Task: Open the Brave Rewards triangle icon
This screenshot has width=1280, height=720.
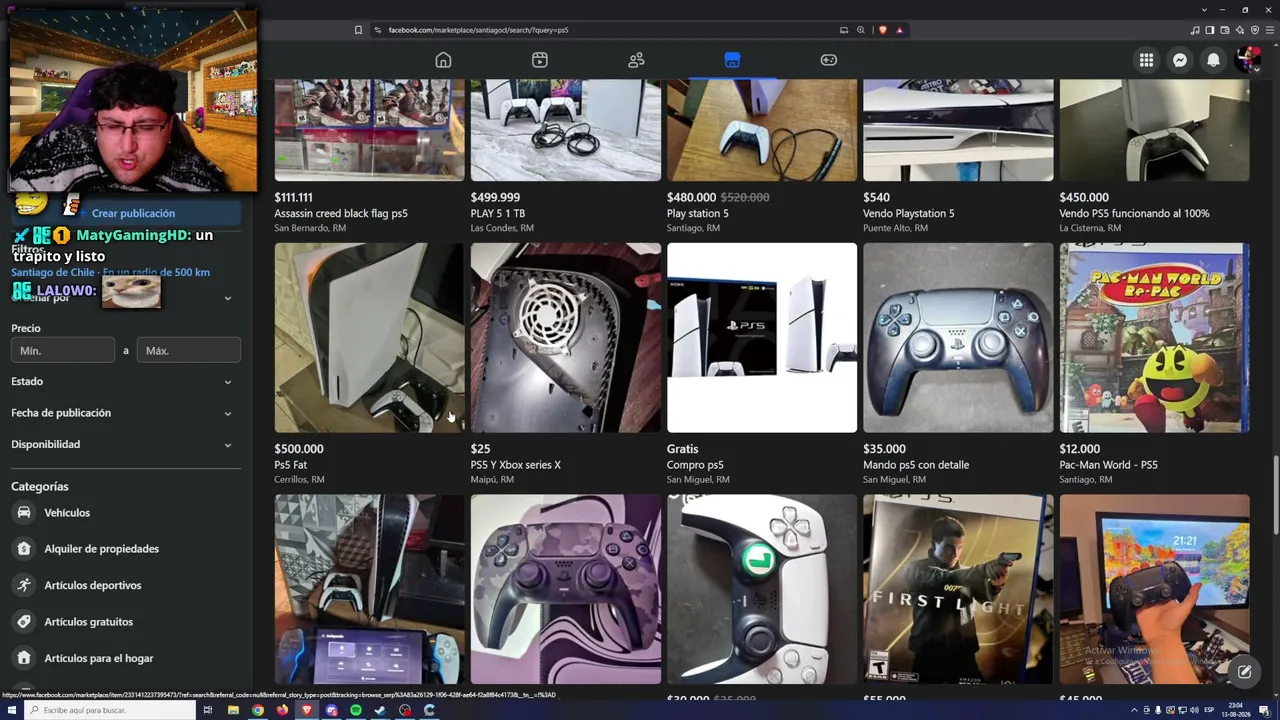Action: pyautogui.click(x=899, y=30)
